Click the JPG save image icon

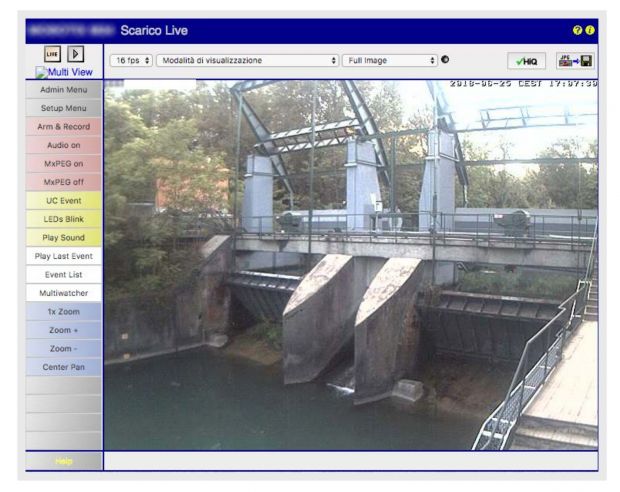point(575,61)
